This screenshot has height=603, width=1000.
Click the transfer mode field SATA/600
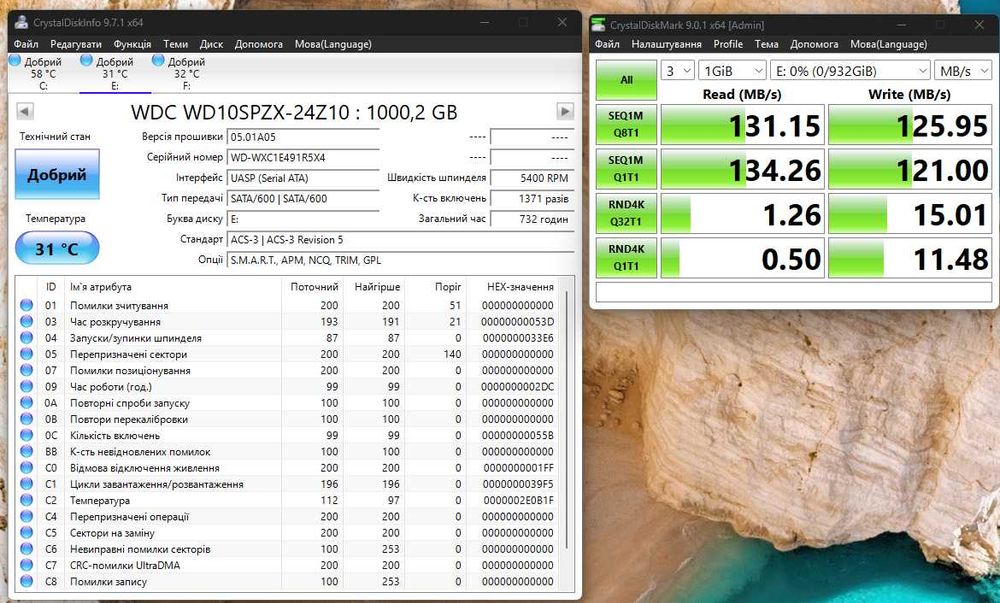(304, 198)
